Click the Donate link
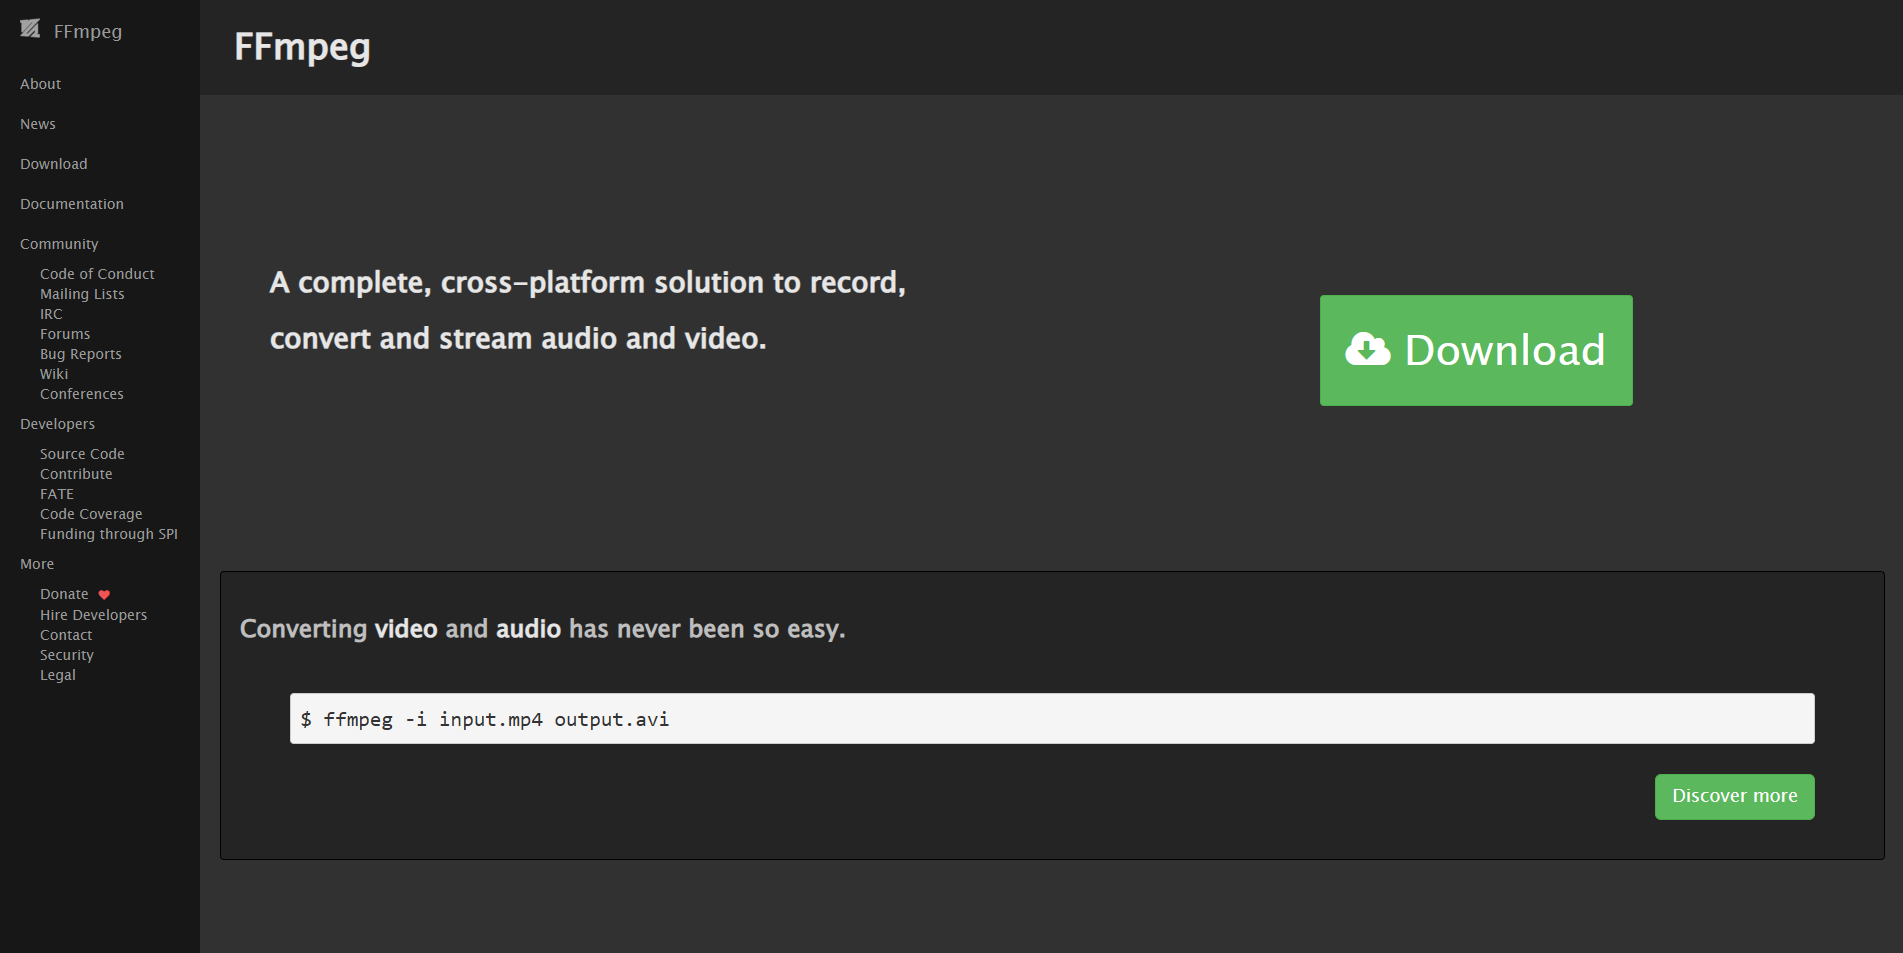1903x953 pixels. coord(64,594)
